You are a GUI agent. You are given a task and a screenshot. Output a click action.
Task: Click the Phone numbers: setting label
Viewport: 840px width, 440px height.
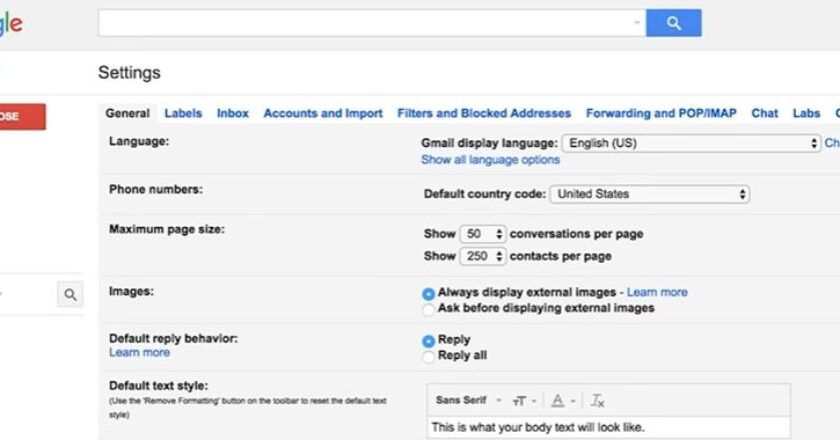coord(156,189)
